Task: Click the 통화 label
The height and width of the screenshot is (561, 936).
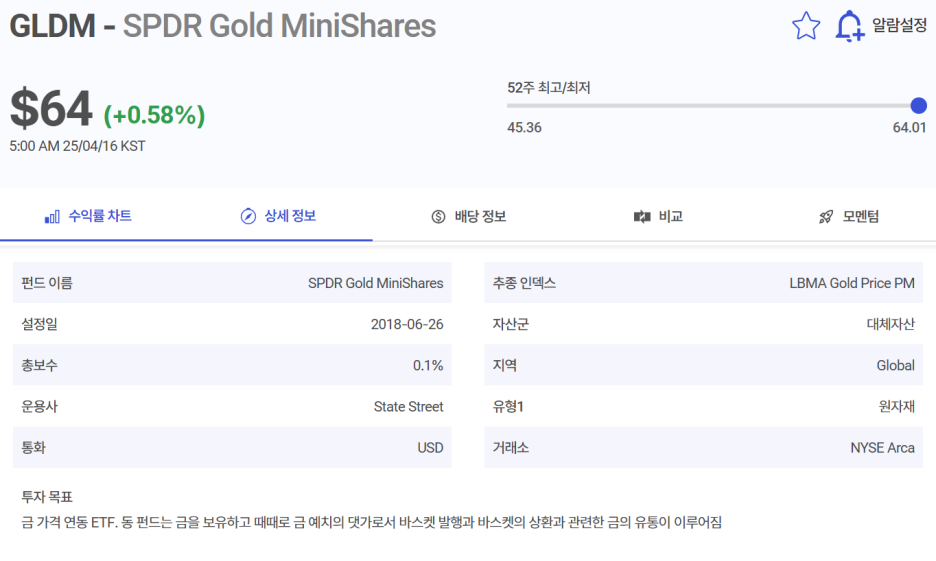Action: tap(33, 448)
